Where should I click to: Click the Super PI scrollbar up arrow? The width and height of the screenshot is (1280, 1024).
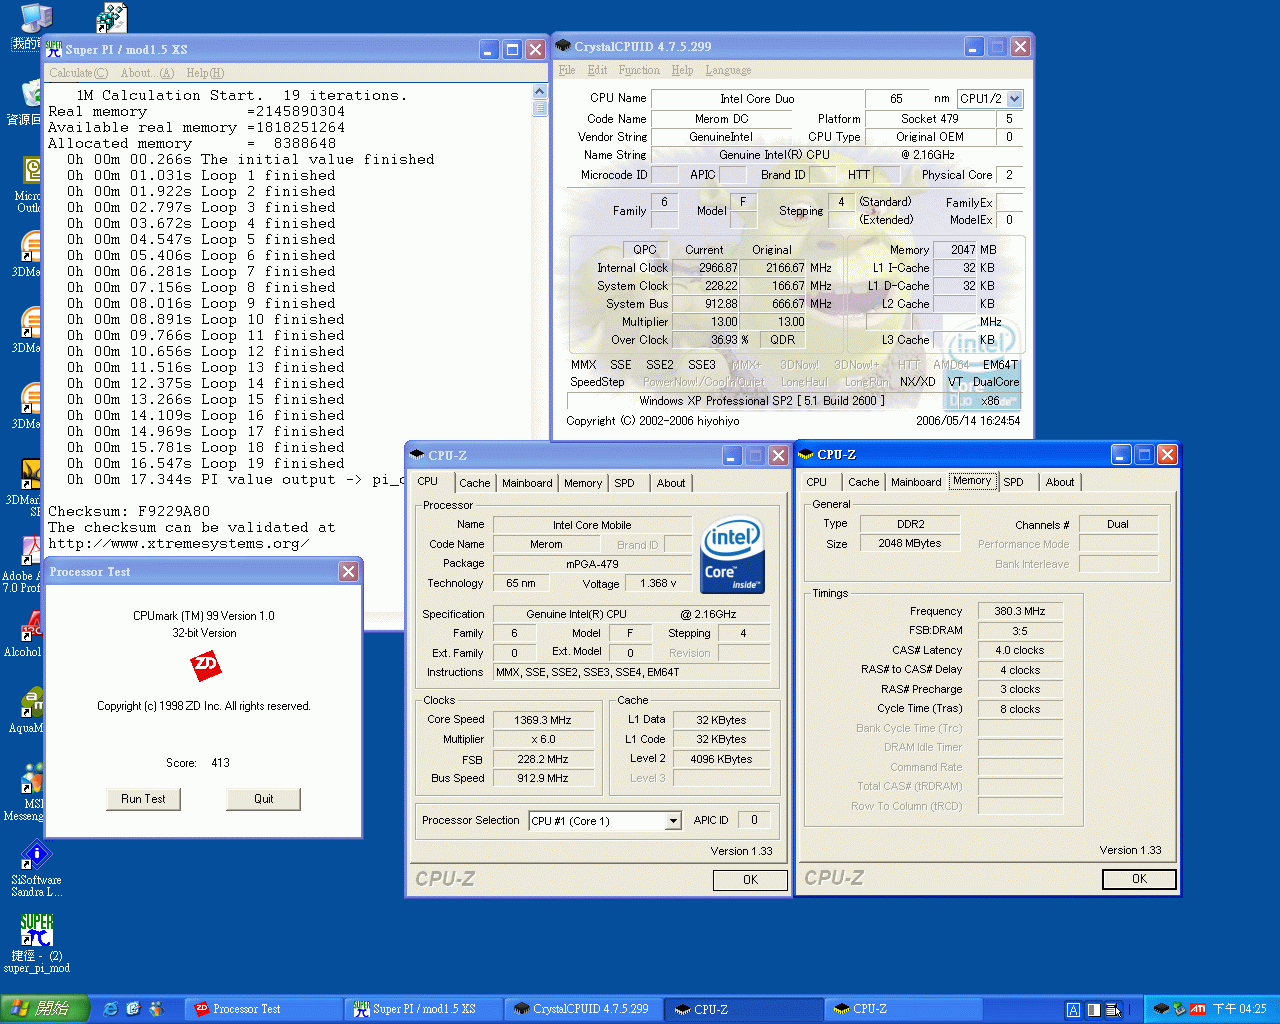[540, 93]
